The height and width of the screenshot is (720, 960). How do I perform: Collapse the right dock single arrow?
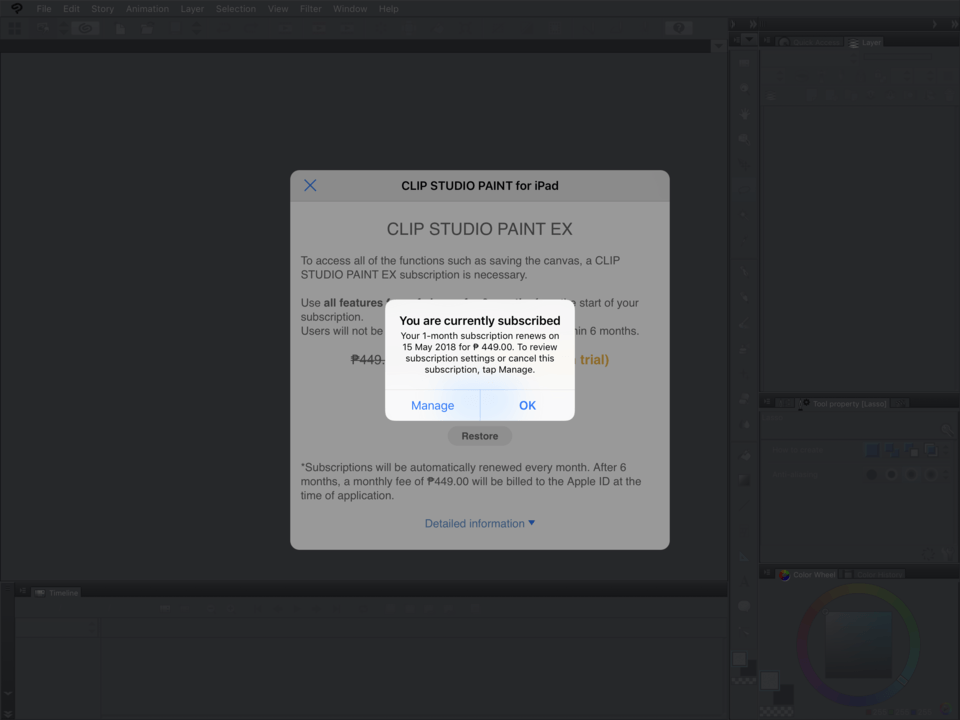(934, 24)
